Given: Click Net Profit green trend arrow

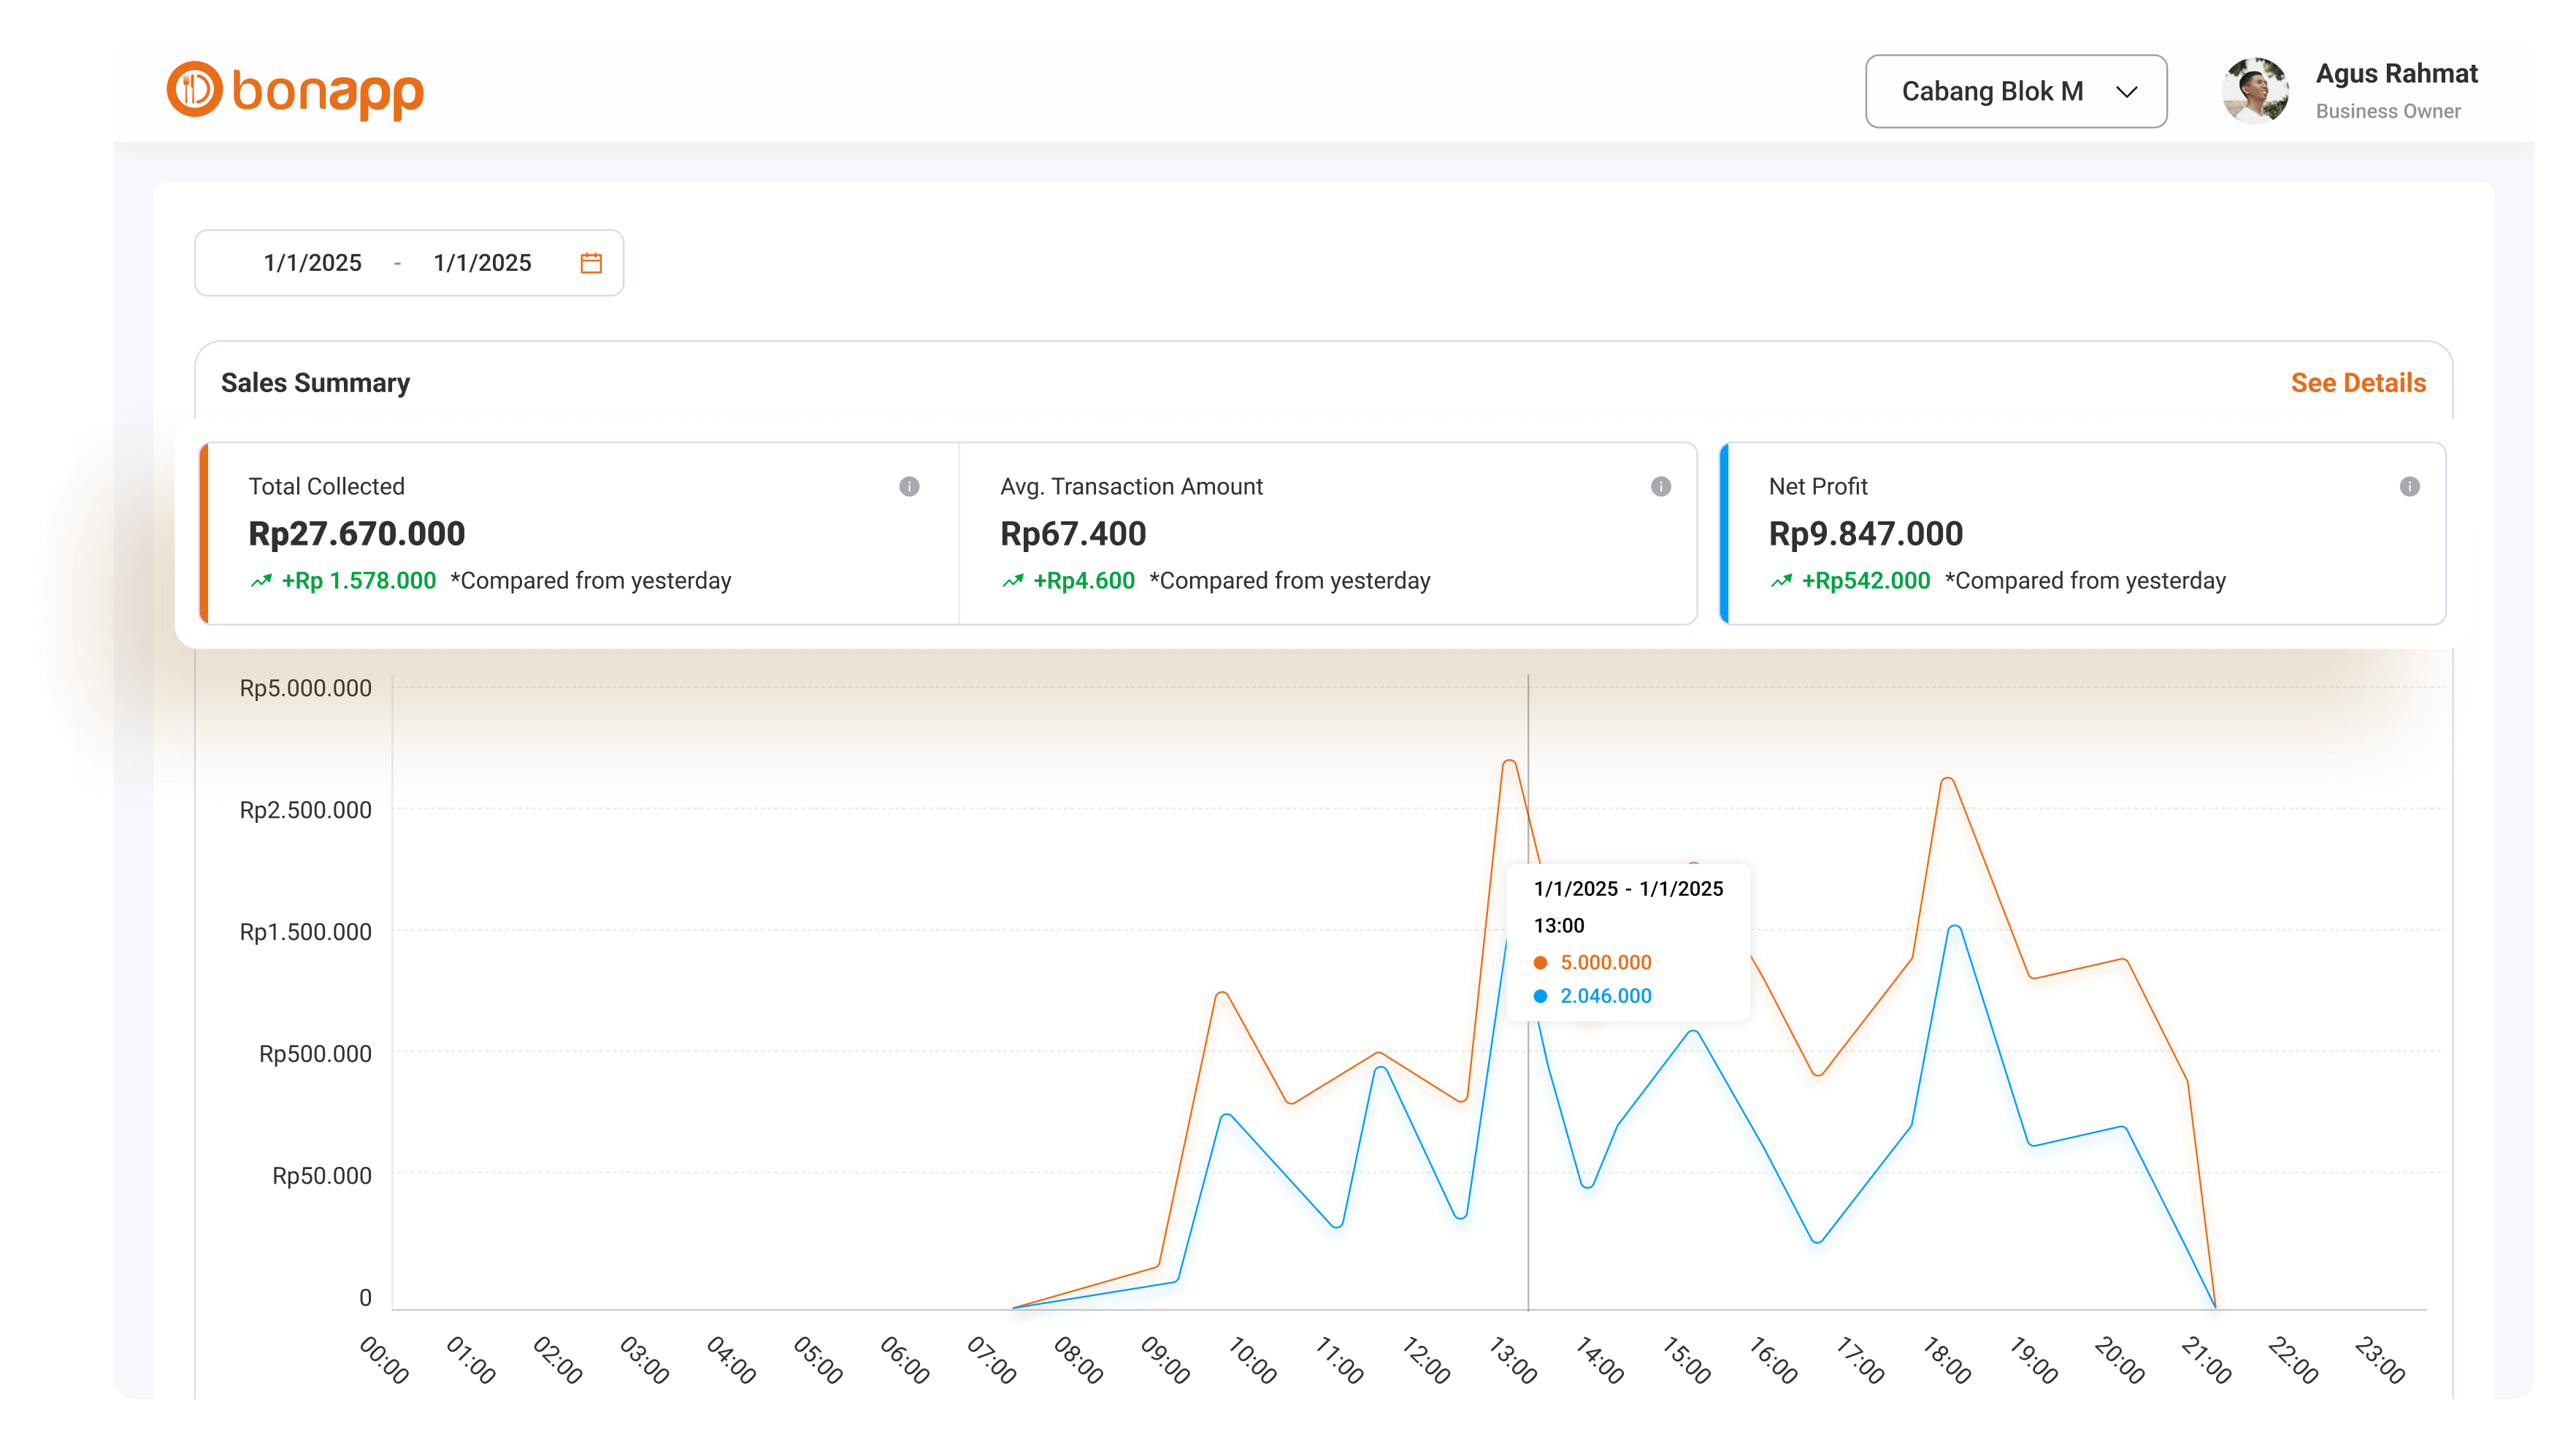Looking at the screenshot, I should (1781, 581).
